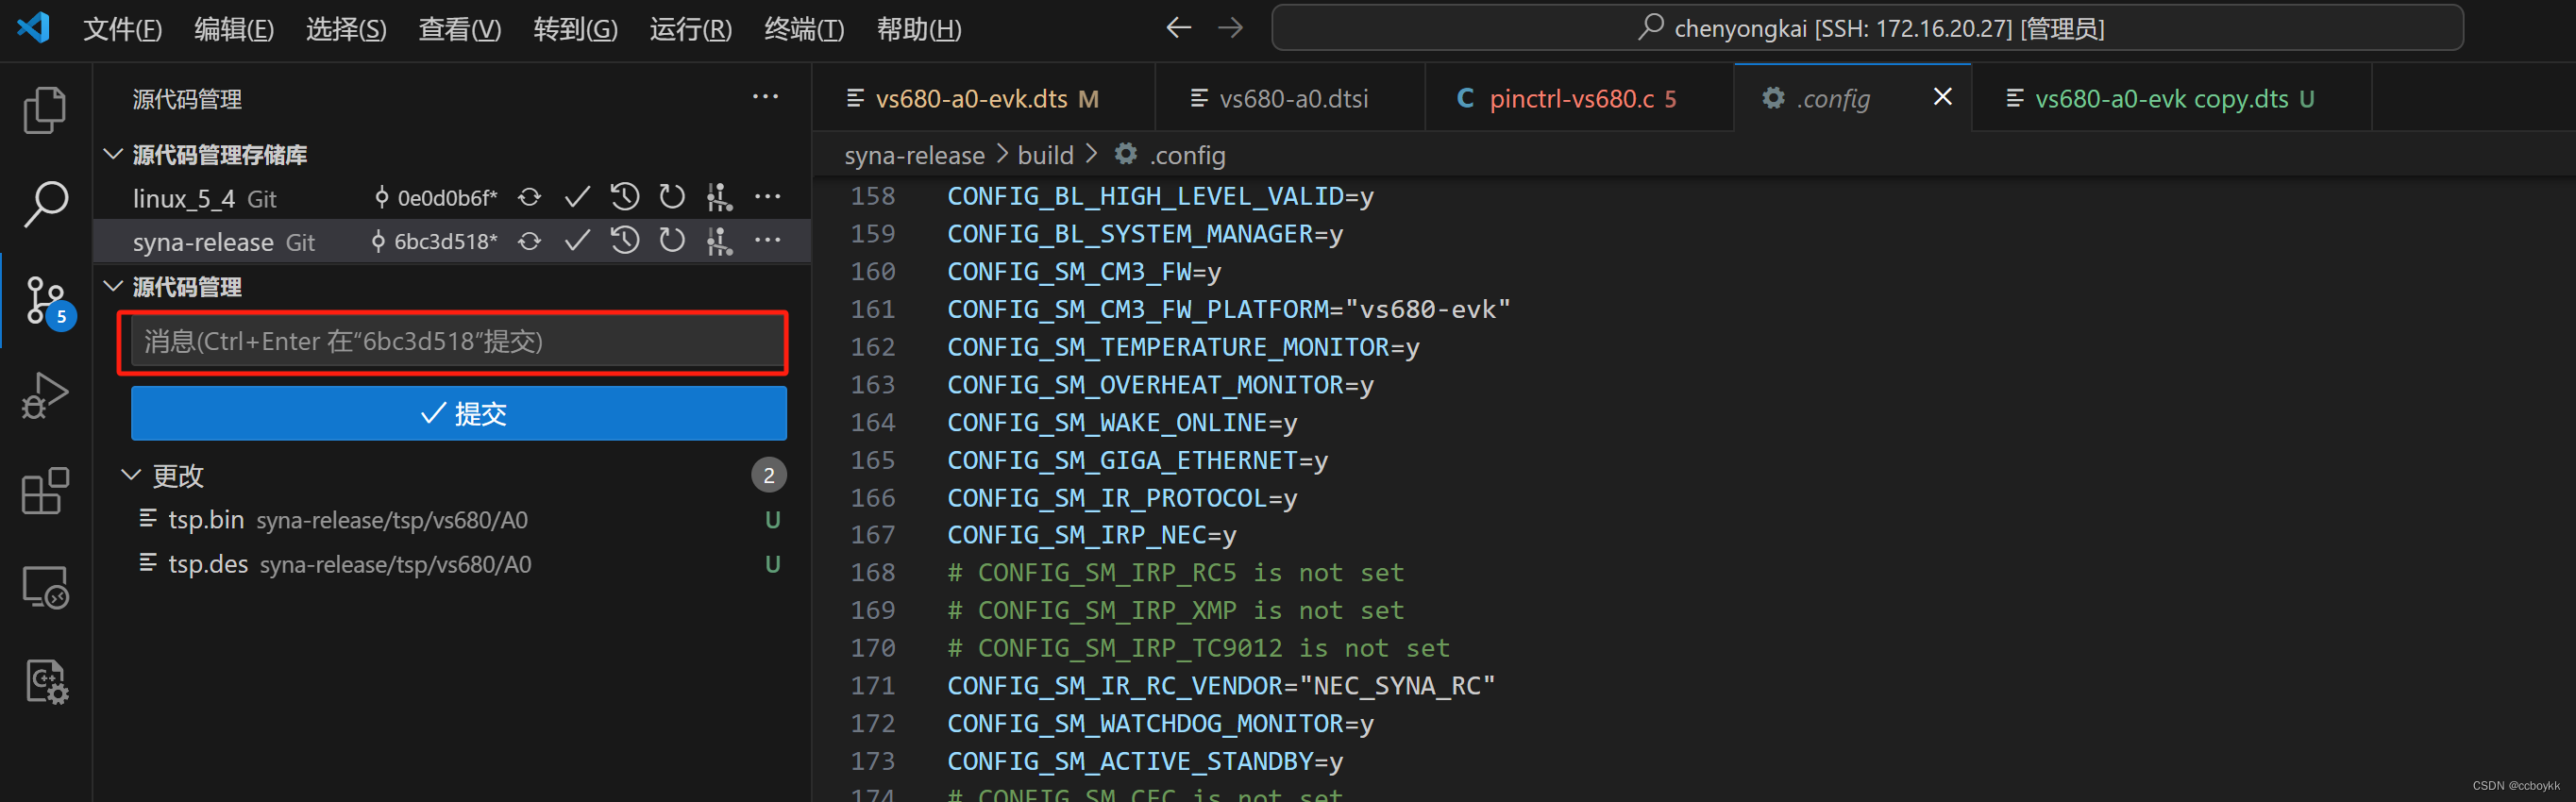View history for syna-release repository
The image size is (2576, 802).
(625, 241)
